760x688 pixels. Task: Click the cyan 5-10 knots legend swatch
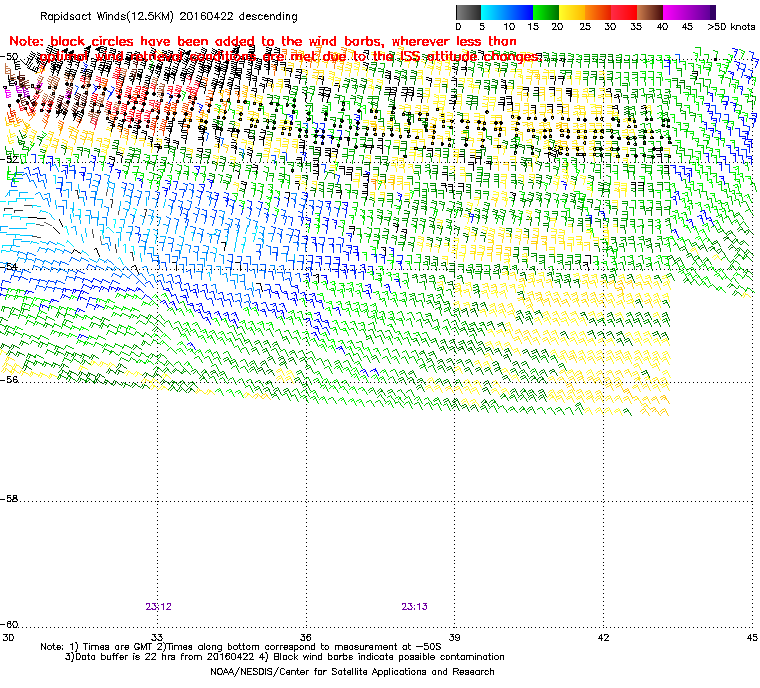494,12
